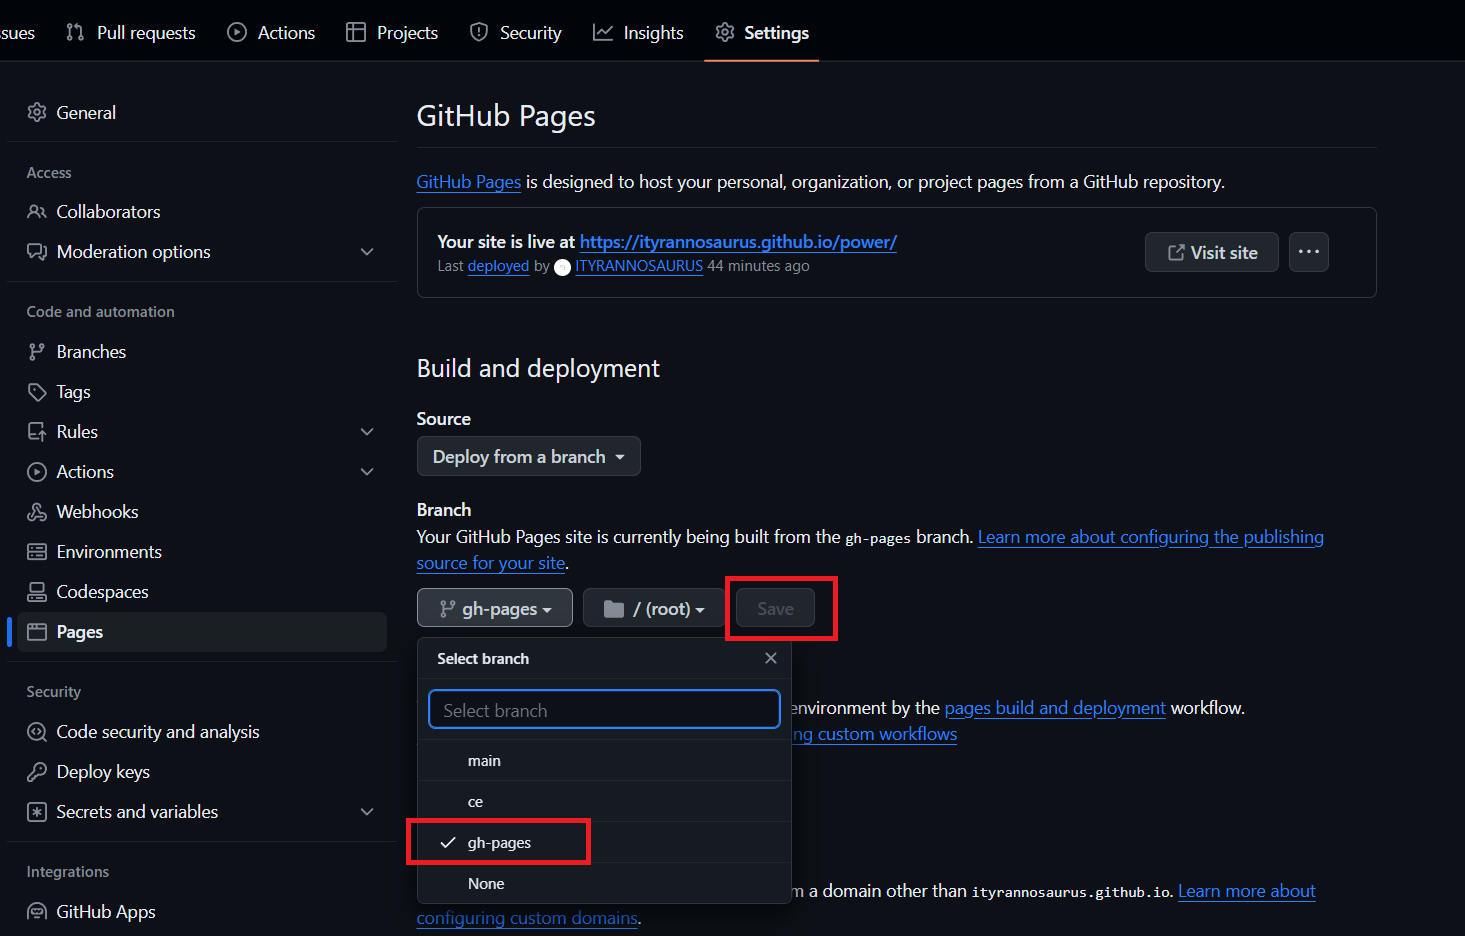Click the Environments server icon
The width and height of the screenshot is (1465, 936).
coord(37,552)
